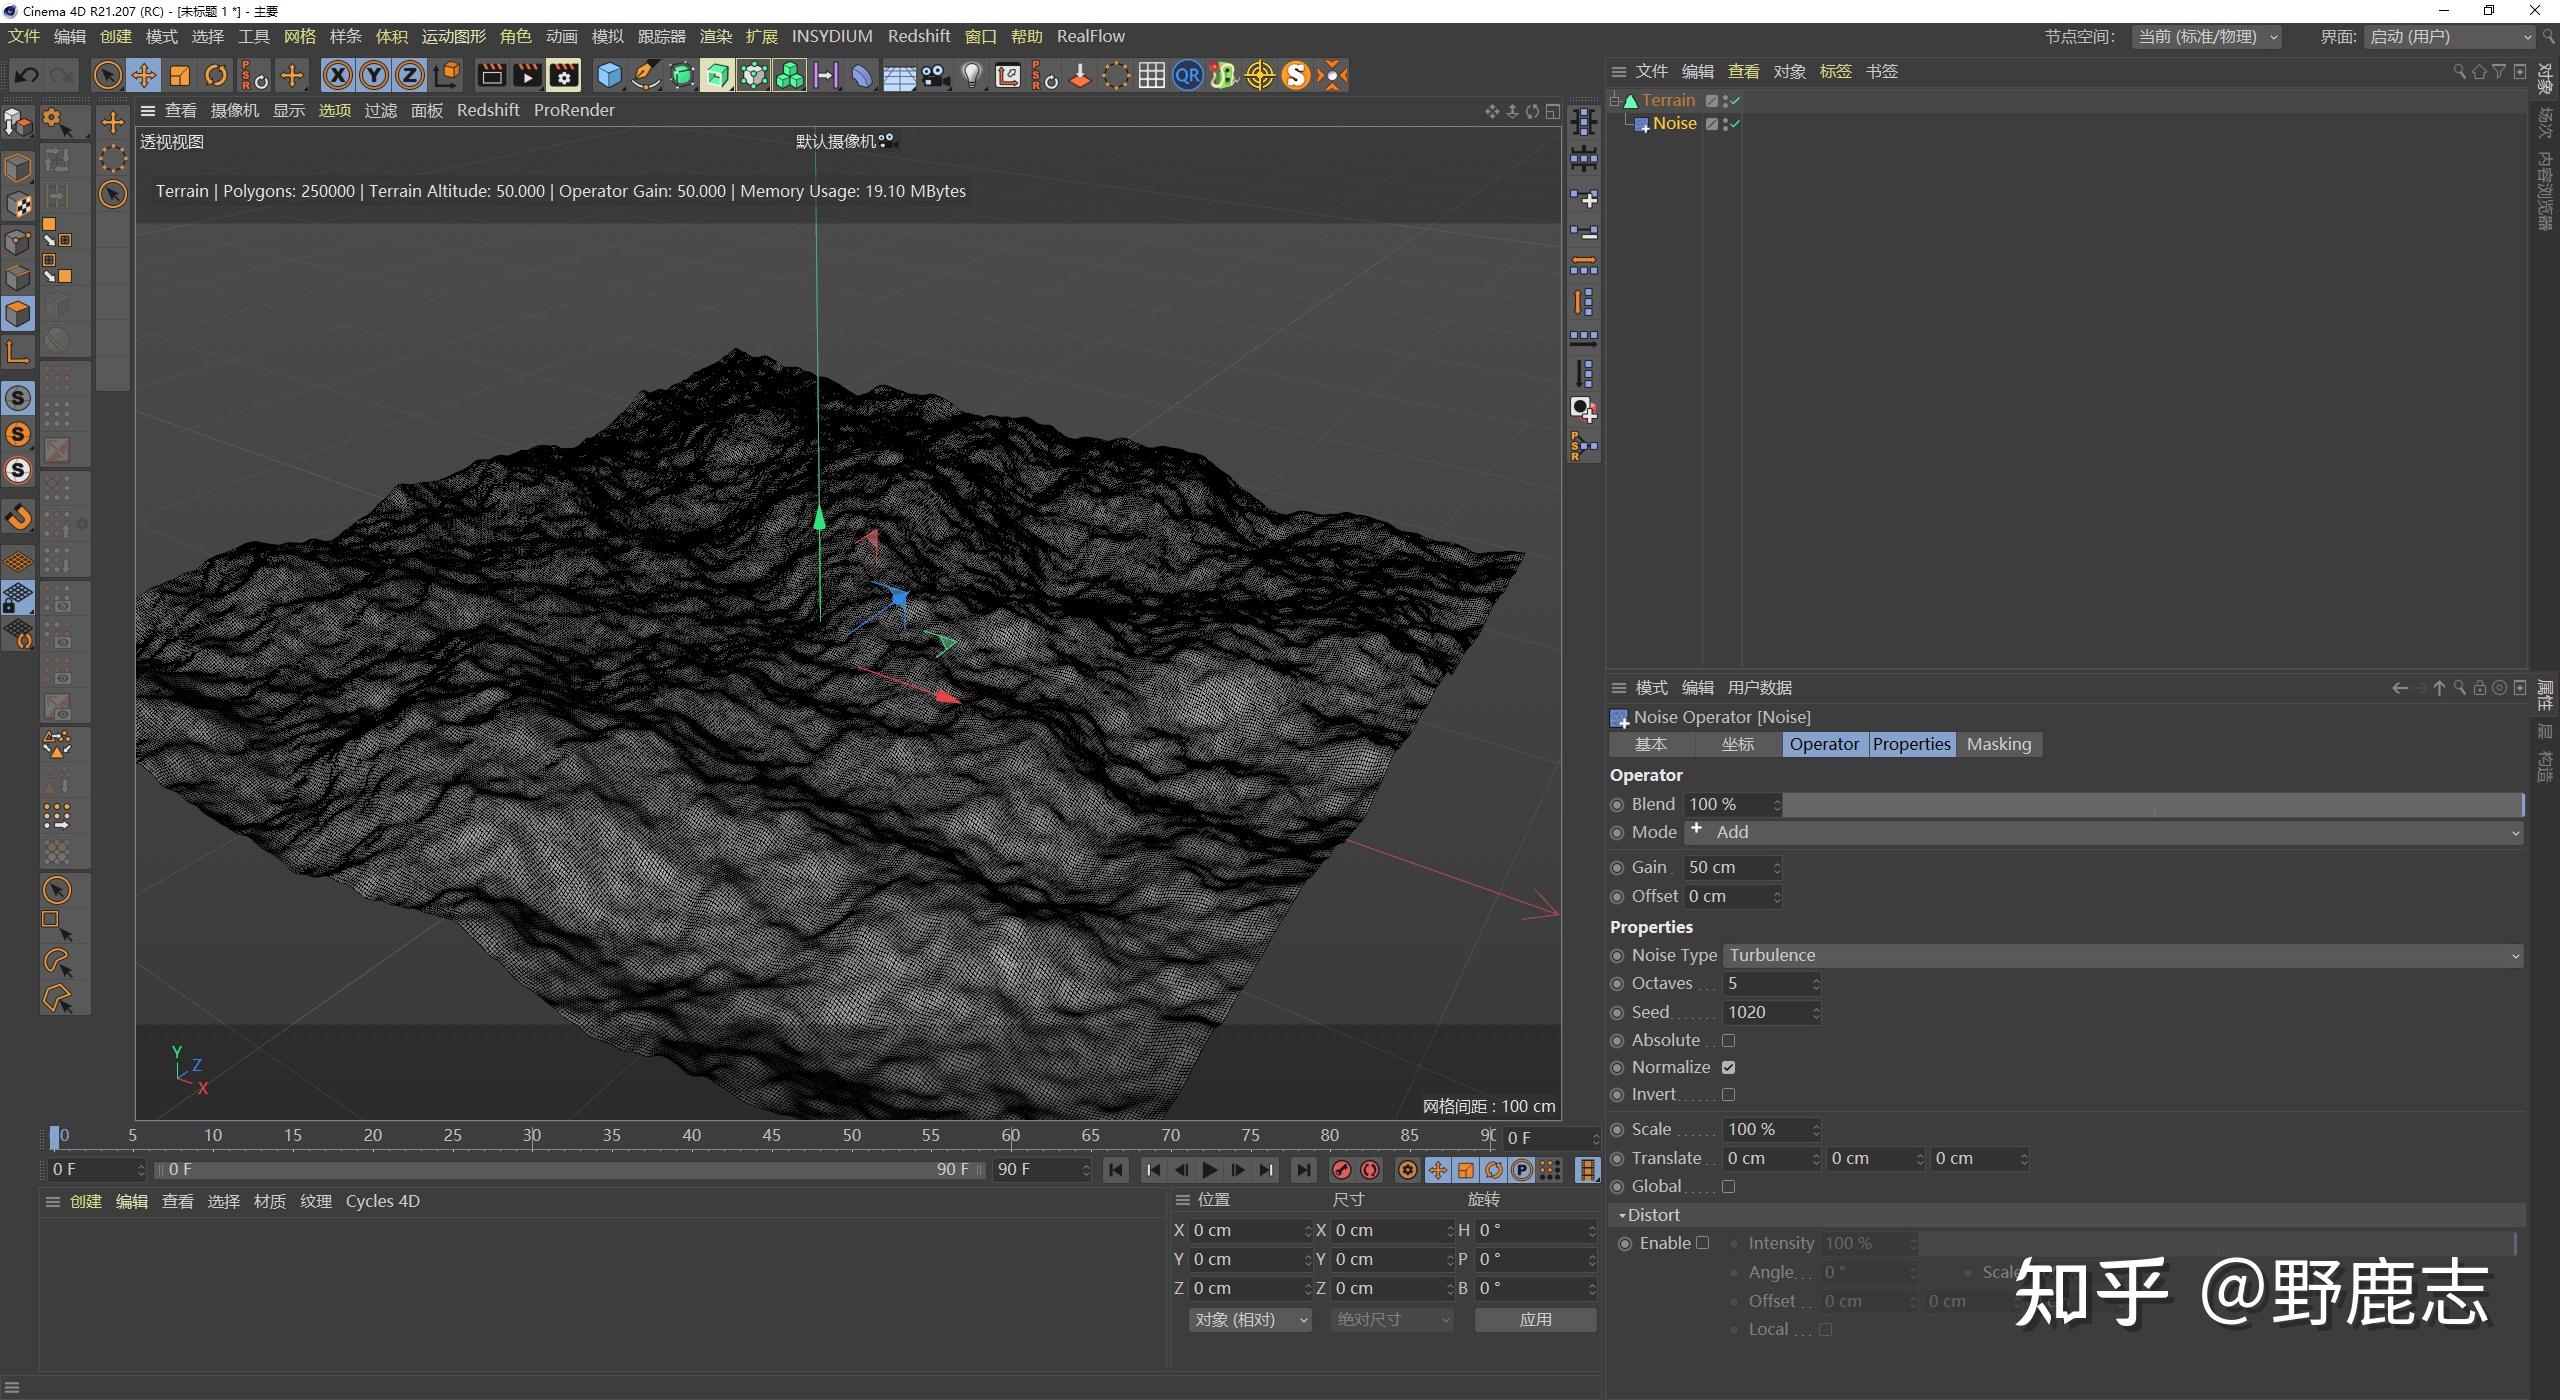Click the Blend slider bar

click(x=2150, y=805)
